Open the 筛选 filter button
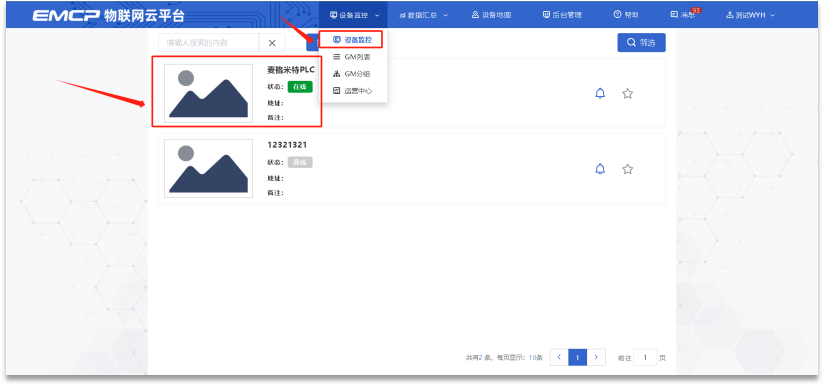The image size is (824, 386). point(641,43)
